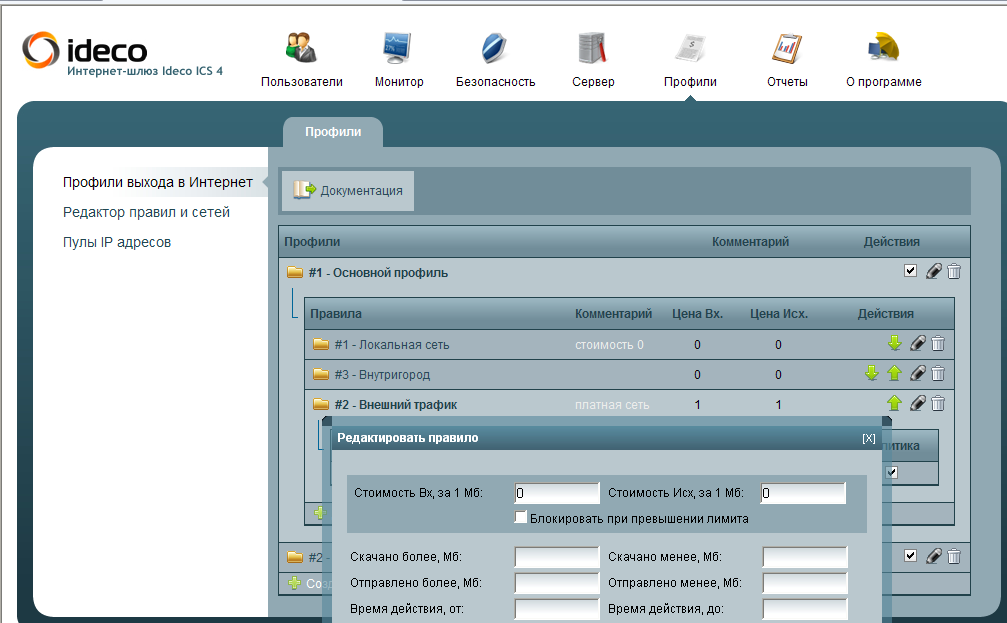This screenshot has width=1007, height=623.
Task: Open the Документация button
Action: pos(348,191)
